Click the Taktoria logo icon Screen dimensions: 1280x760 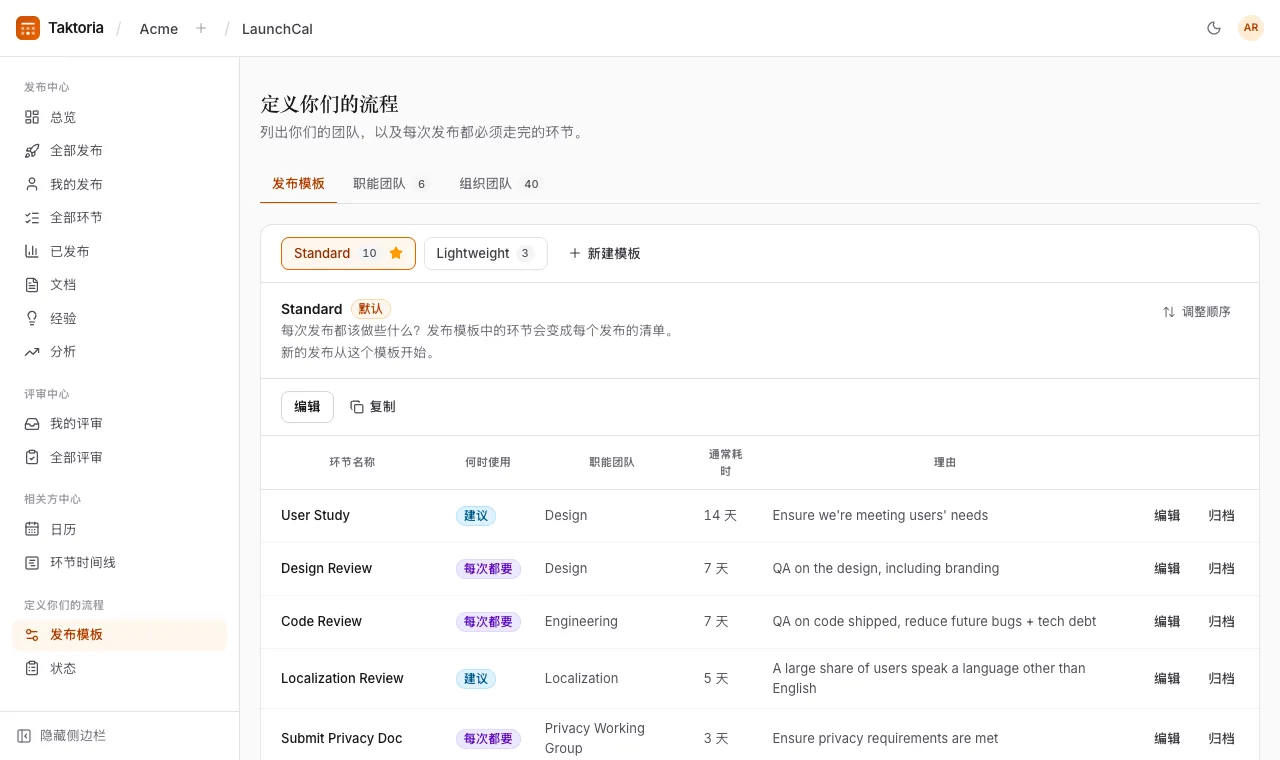pyautogui.click(x=28, y=28)
